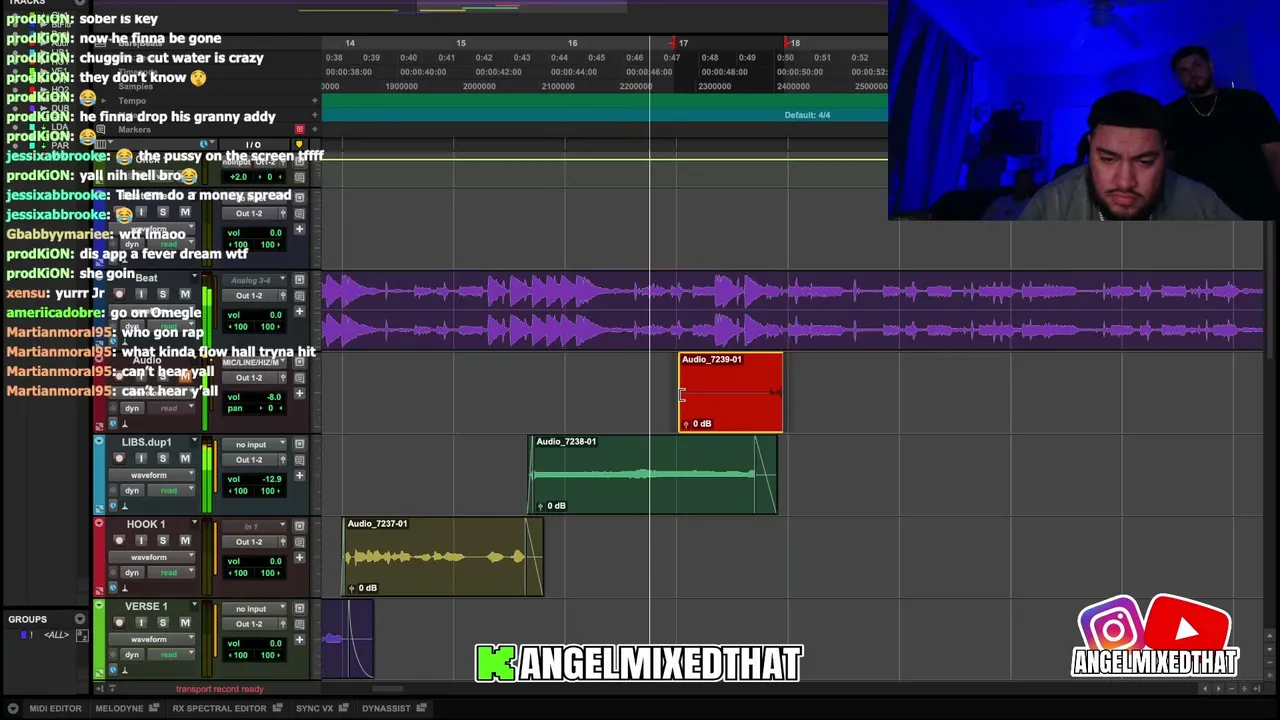Solo the HOOK 1 track
Screen dimensions: 1280x720
pos(163,540)
